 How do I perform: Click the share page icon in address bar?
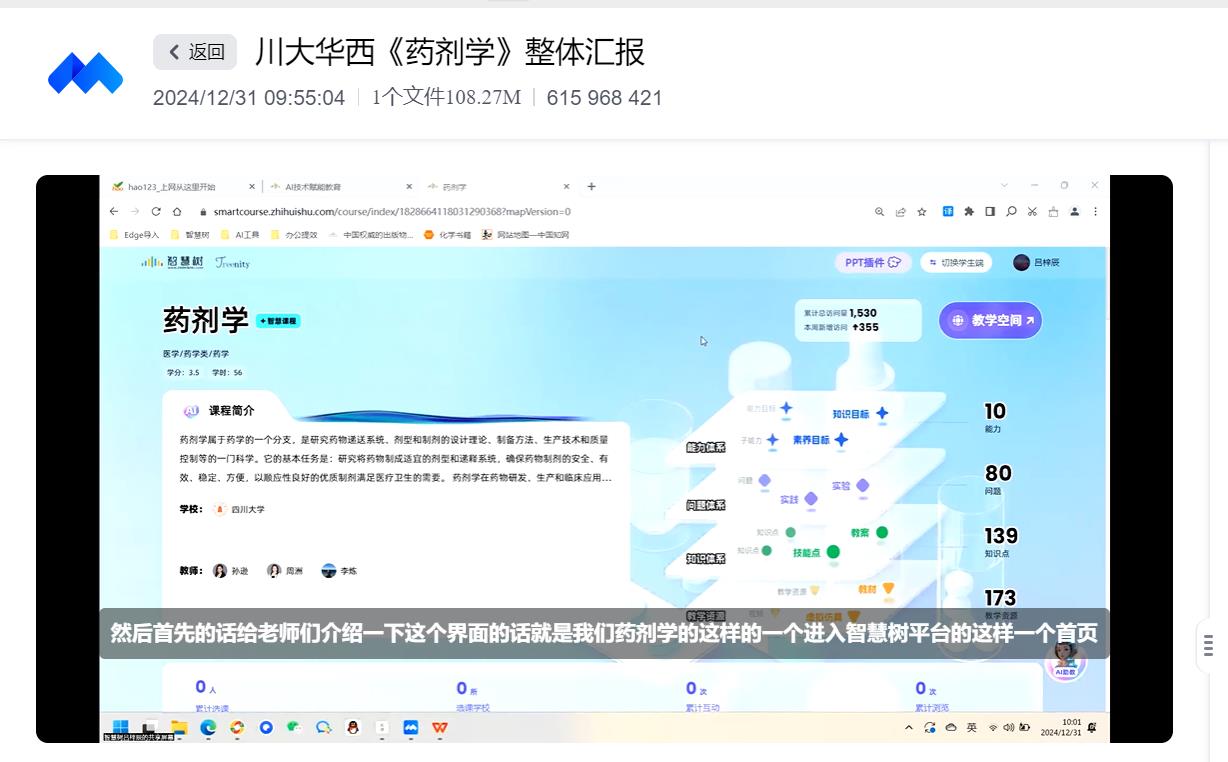click(x=900, y=211)
